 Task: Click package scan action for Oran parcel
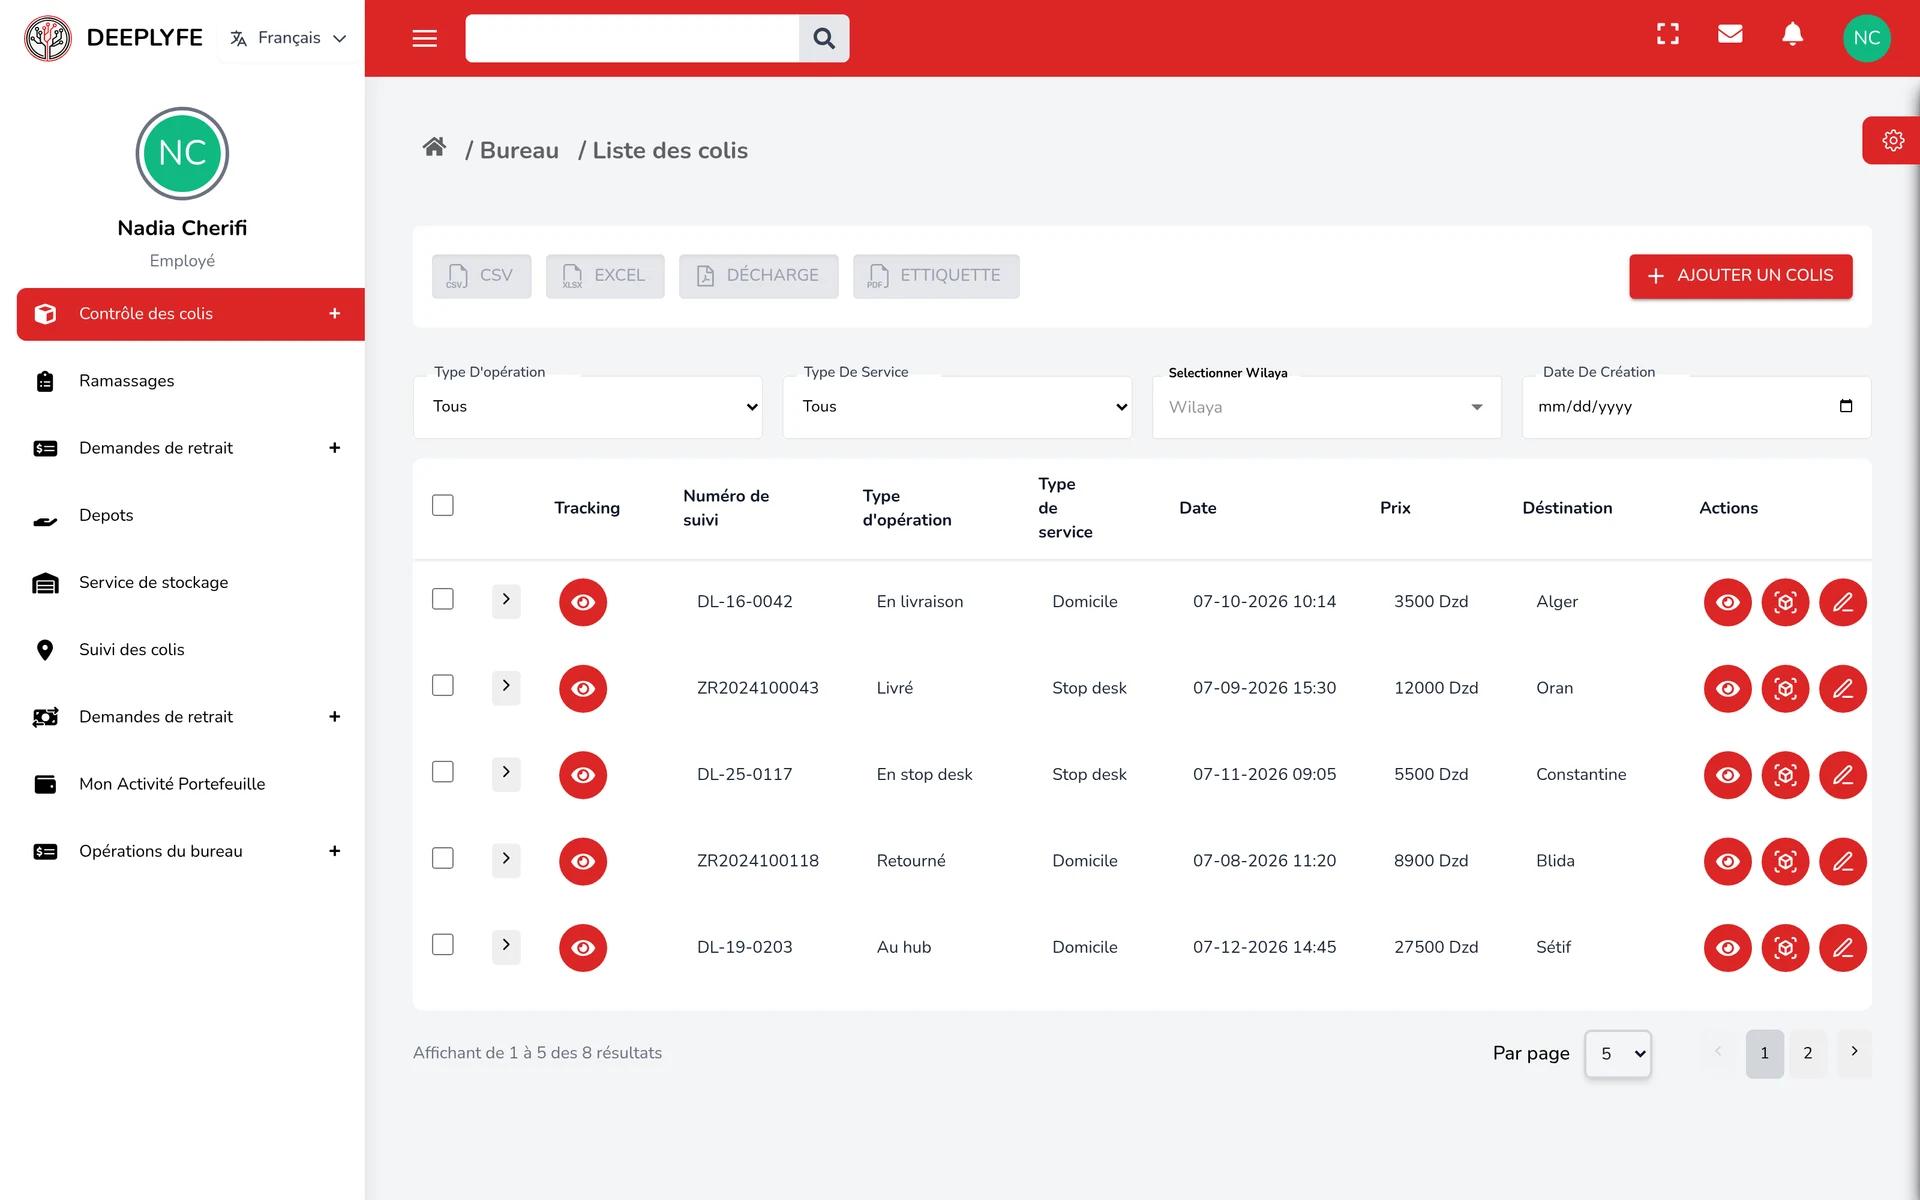[x=1785, y=689]
